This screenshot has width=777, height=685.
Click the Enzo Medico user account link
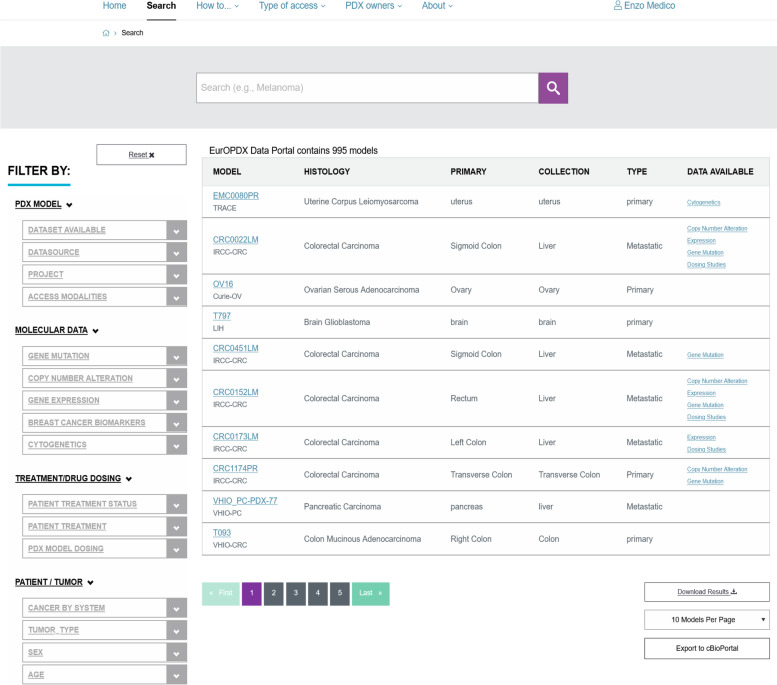coord(644,5)
